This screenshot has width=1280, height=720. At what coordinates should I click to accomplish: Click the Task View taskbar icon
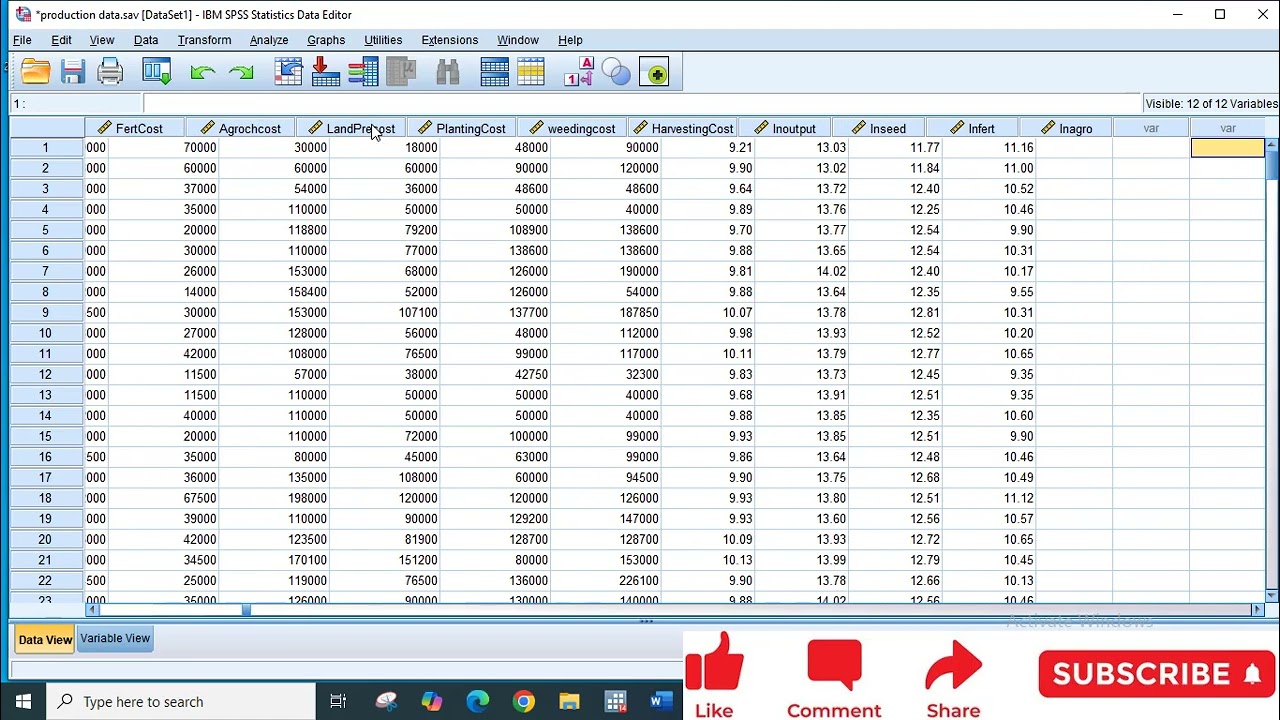click(338, 701)
